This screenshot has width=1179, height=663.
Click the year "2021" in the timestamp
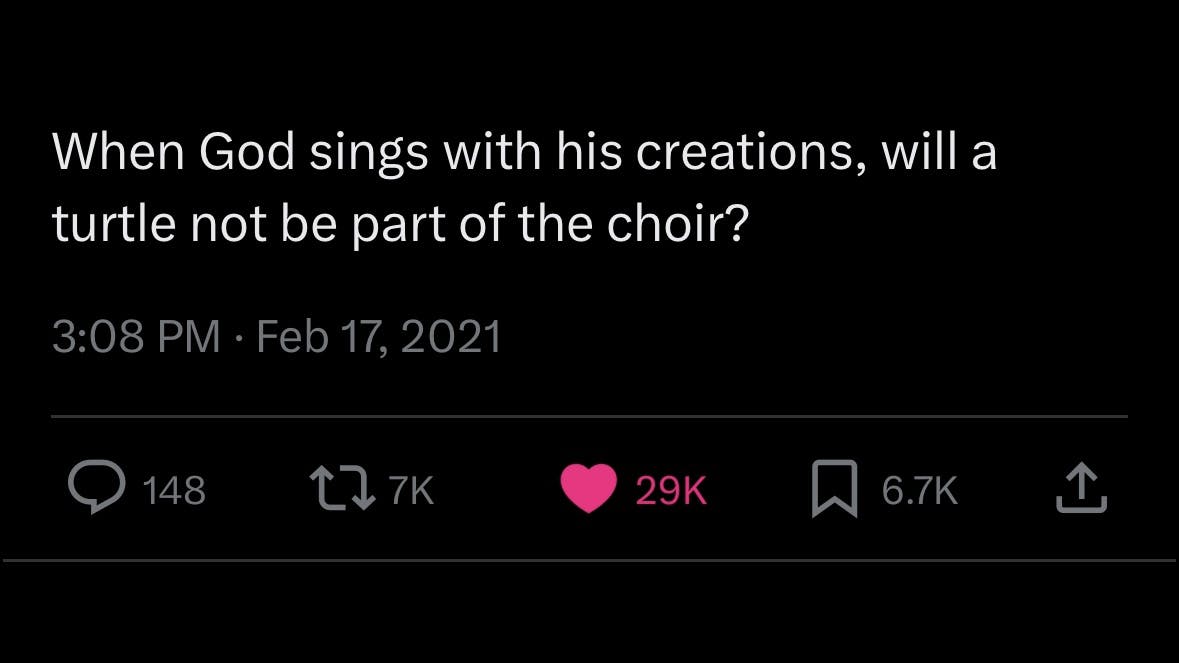[451, 337]
